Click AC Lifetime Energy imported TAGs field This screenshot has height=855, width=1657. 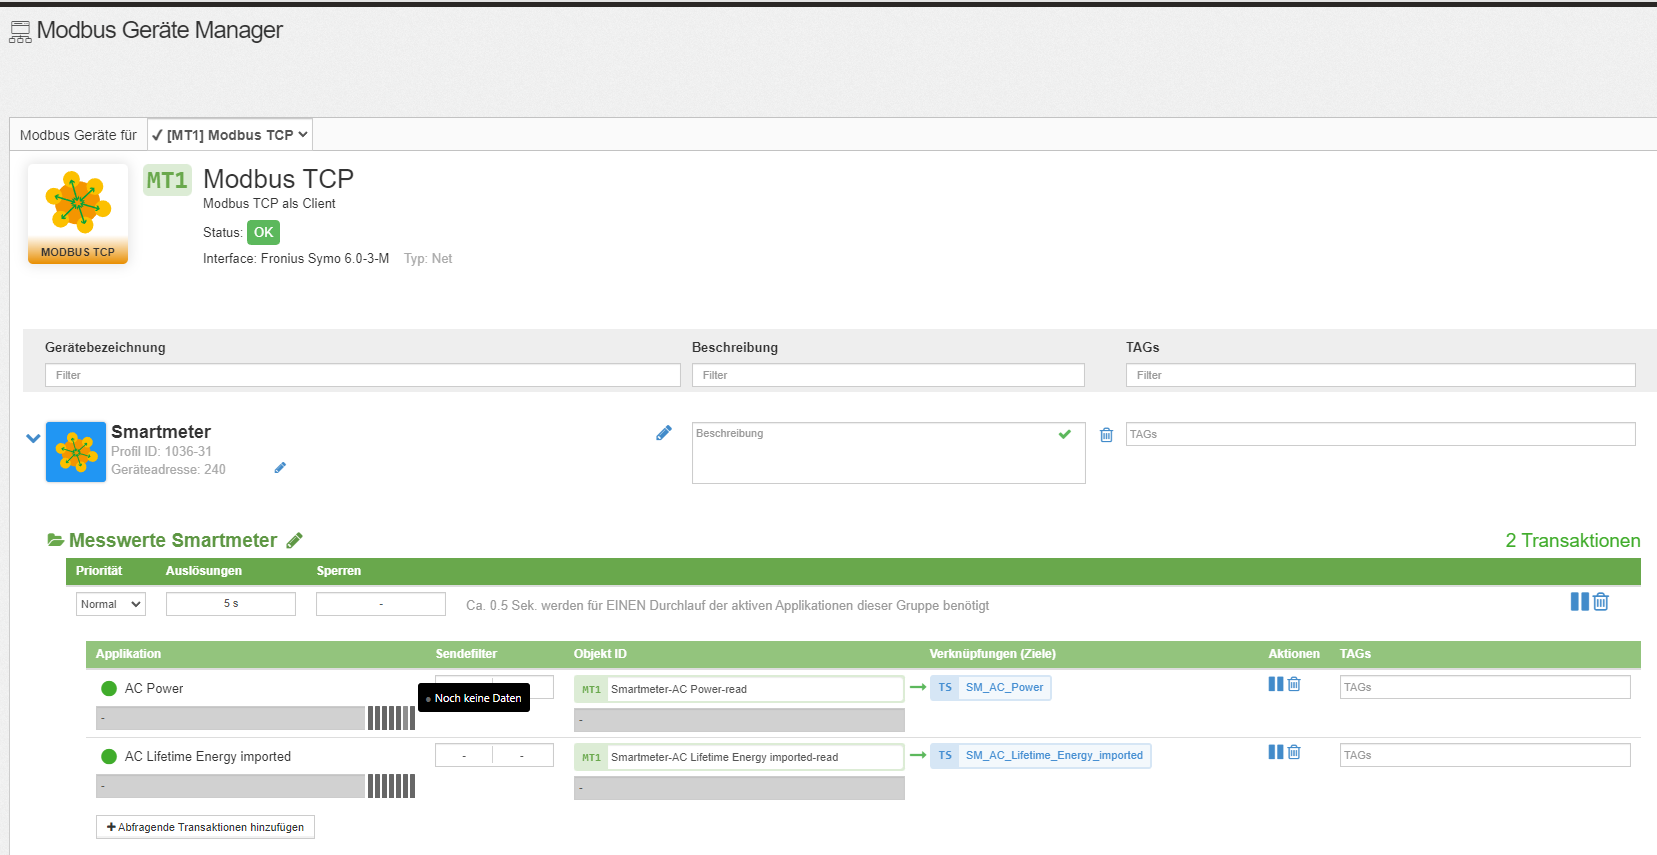click(x=1485, y=755)
